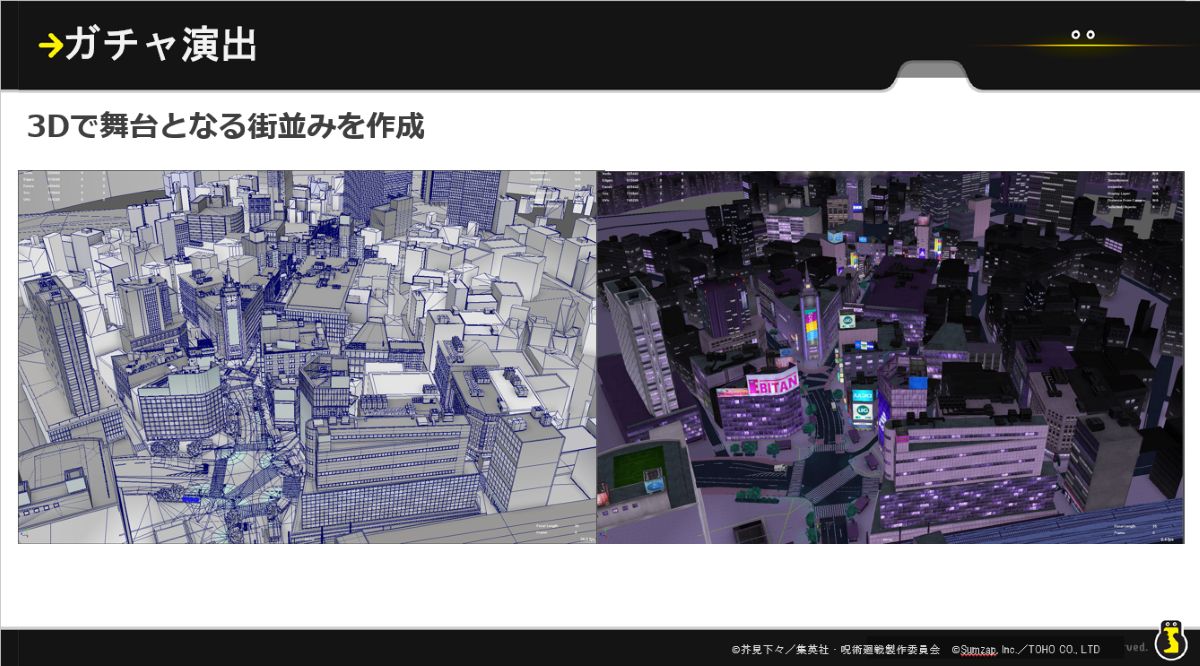
Task: Click the slide title ガチャ演出
Action: [161, 45]
